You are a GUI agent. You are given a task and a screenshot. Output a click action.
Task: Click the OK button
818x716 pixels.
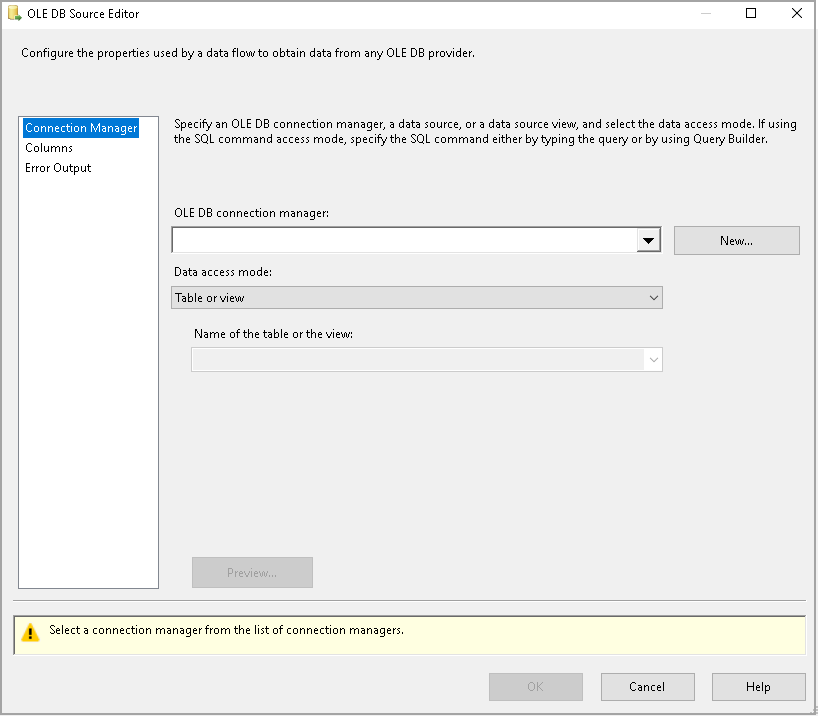tap(535, 687)
